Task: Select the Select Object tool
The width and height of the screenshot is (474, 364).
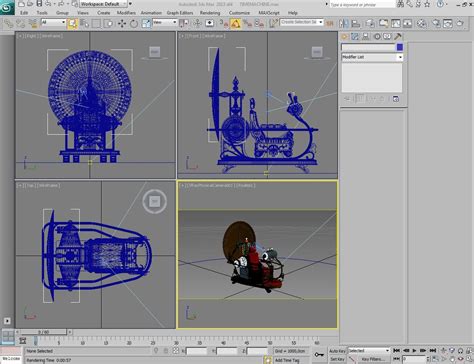Action: point(72,23)
